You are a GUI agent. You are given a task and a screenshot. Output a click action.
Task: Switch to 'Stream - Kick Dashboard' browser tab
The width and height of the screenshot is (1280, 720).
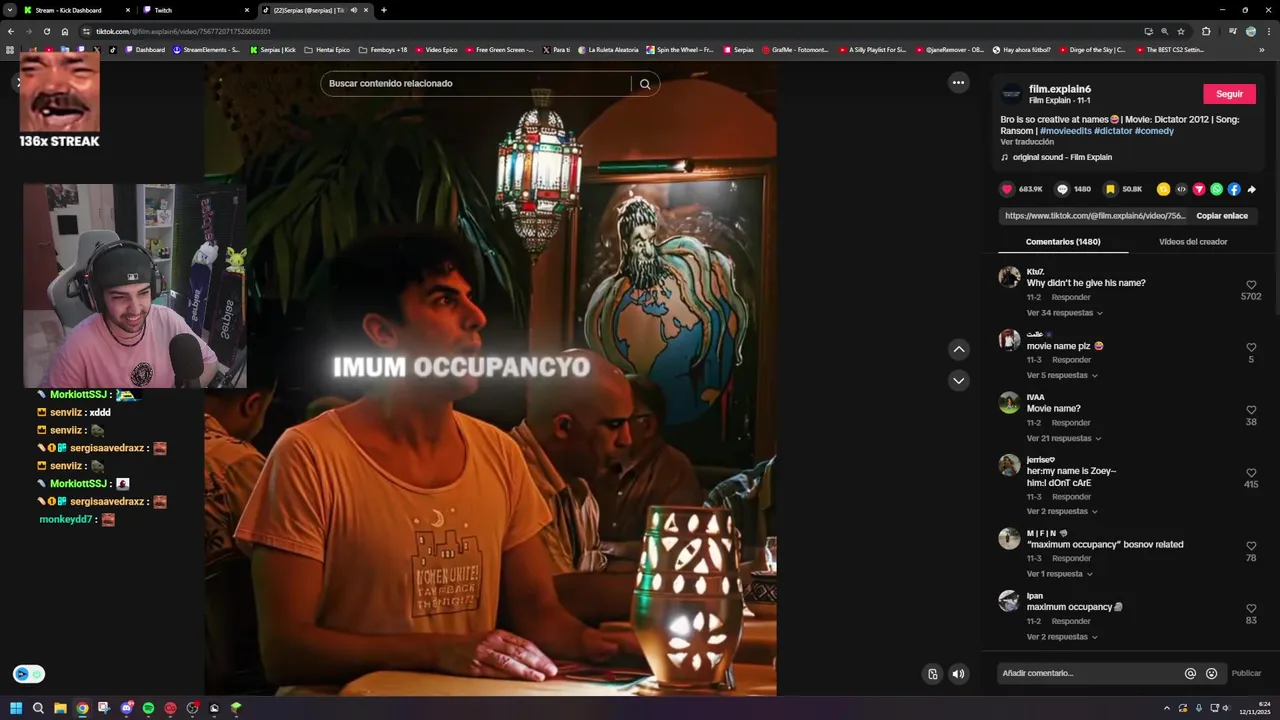tap(76, 10)
